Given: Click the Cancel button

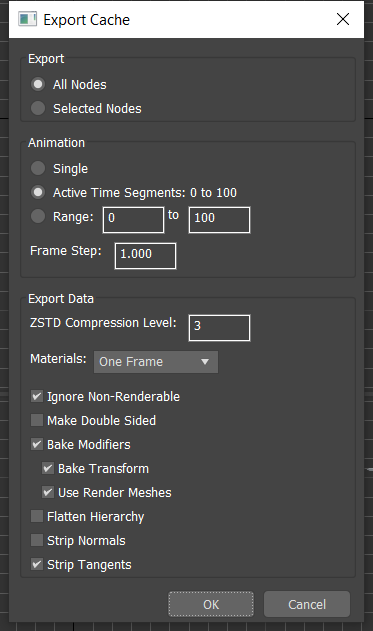Looking at the screenshot, I should (x=307, y=604).
